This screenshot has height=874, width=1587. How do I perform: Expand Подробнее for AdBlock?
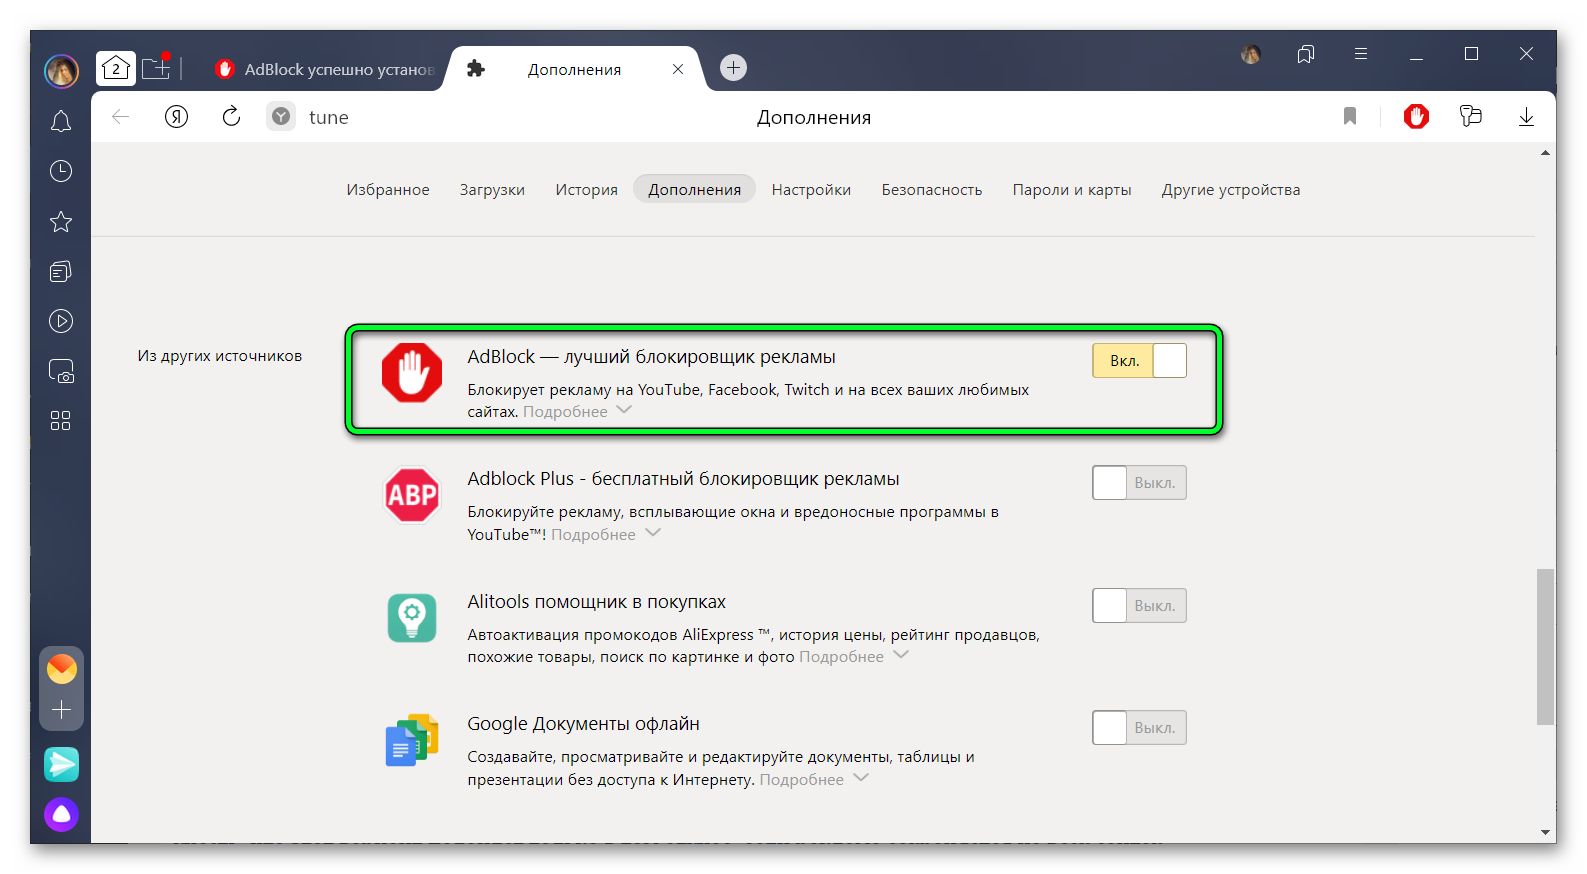tap(577, 412)
